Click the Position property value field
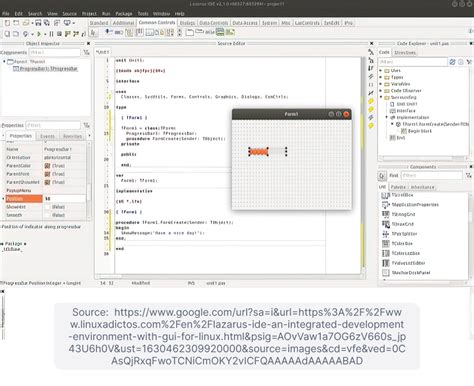The width and height of the screenshot is (474, 386). 64,199
